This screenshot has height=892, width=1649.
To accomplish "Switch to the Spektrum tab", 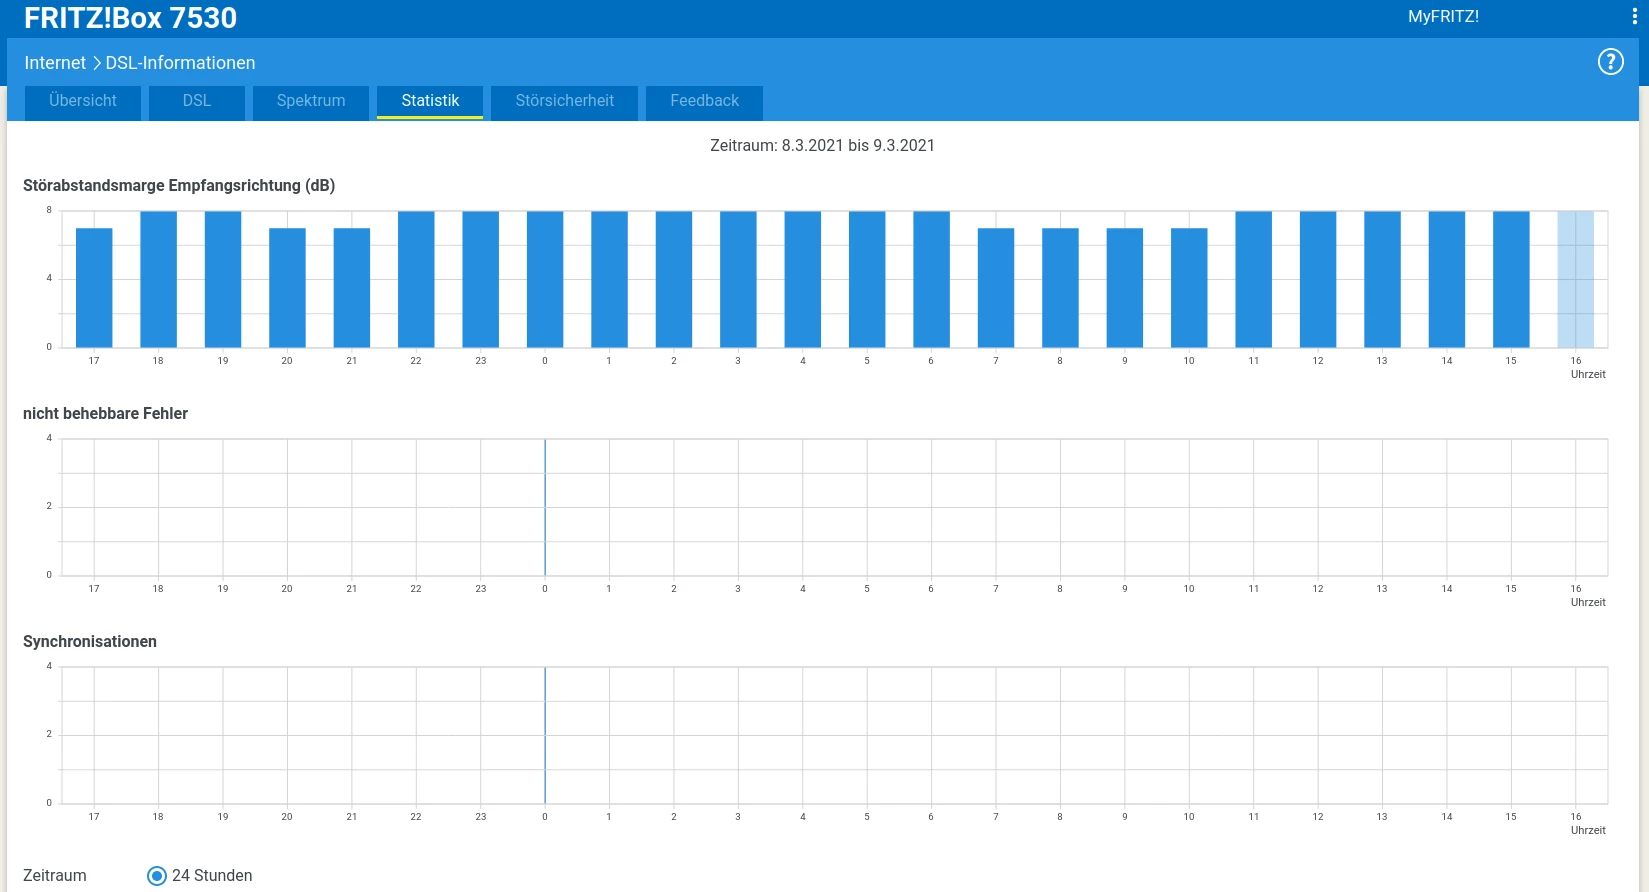I will tap(311, 102).
